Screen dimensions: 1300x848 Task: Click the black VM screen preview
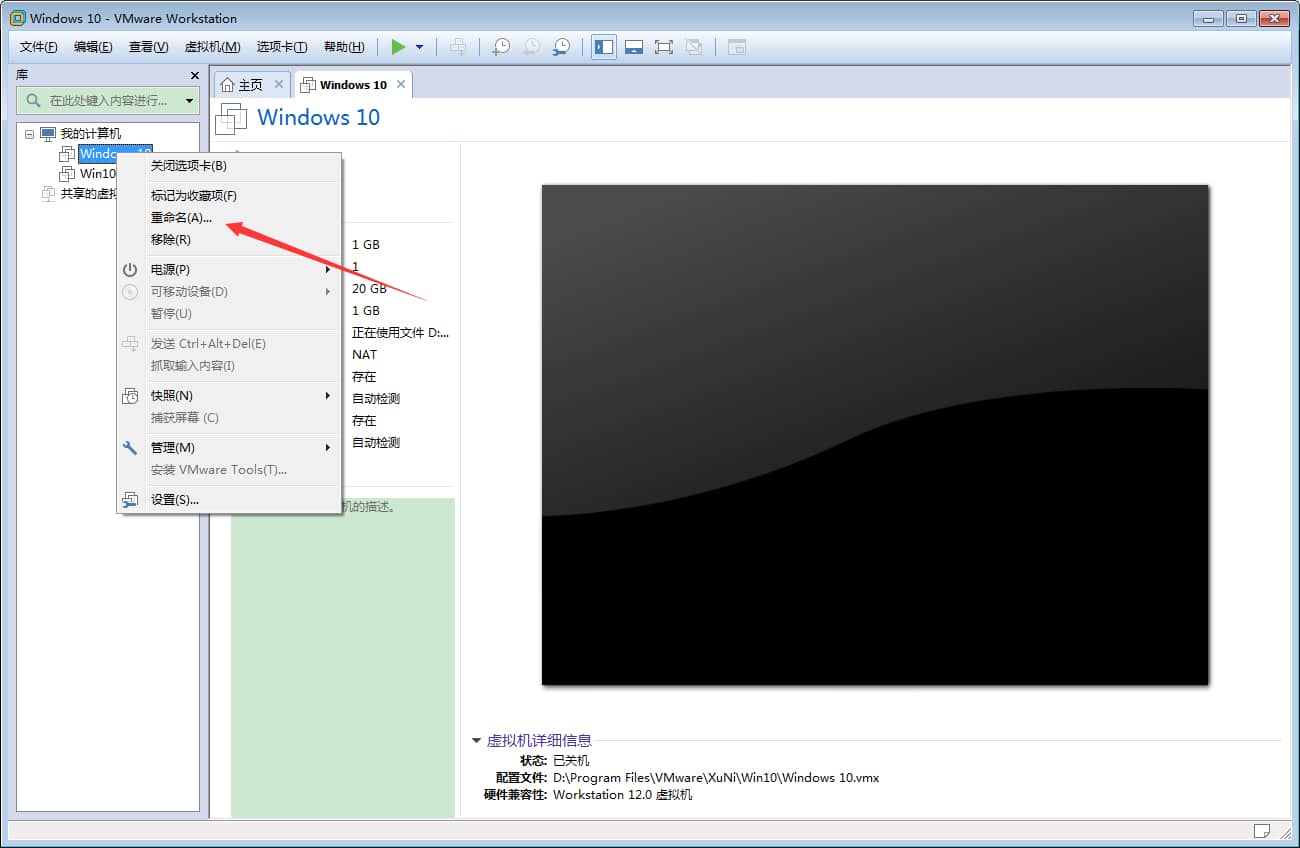[x=875, y=435]
